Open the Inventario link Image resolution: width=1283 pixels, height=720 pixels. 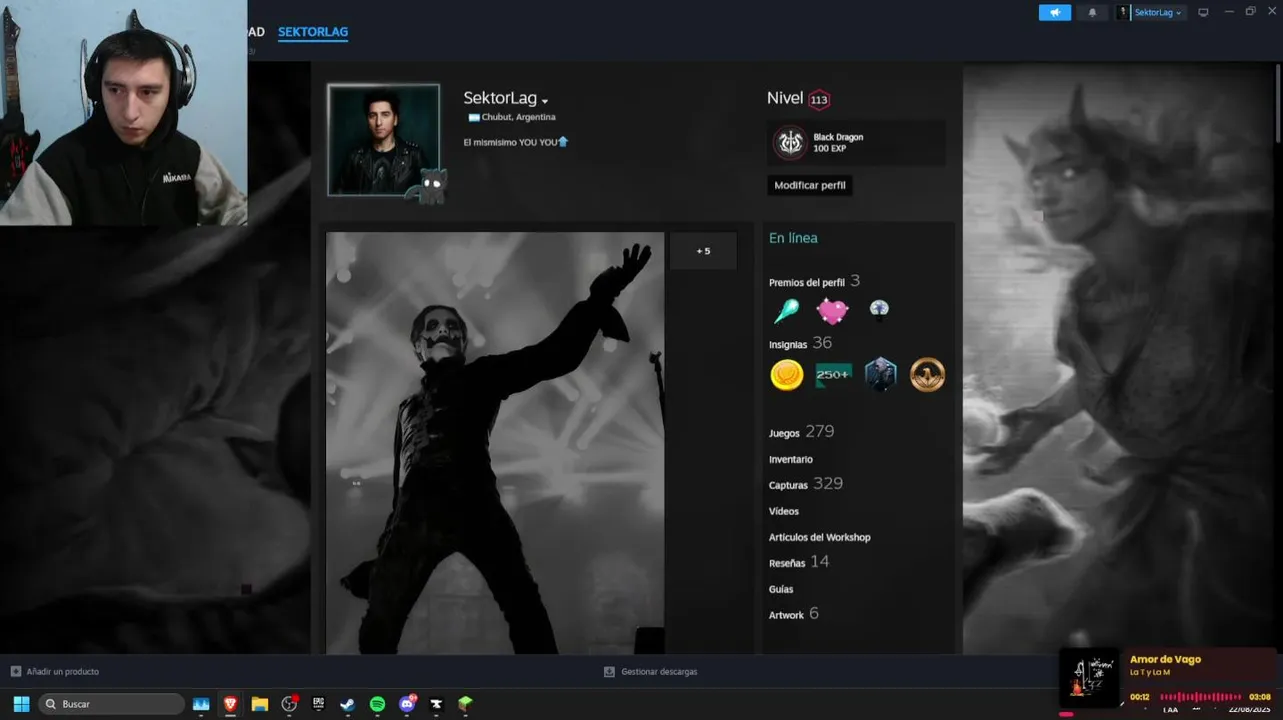tap(791, 460)
